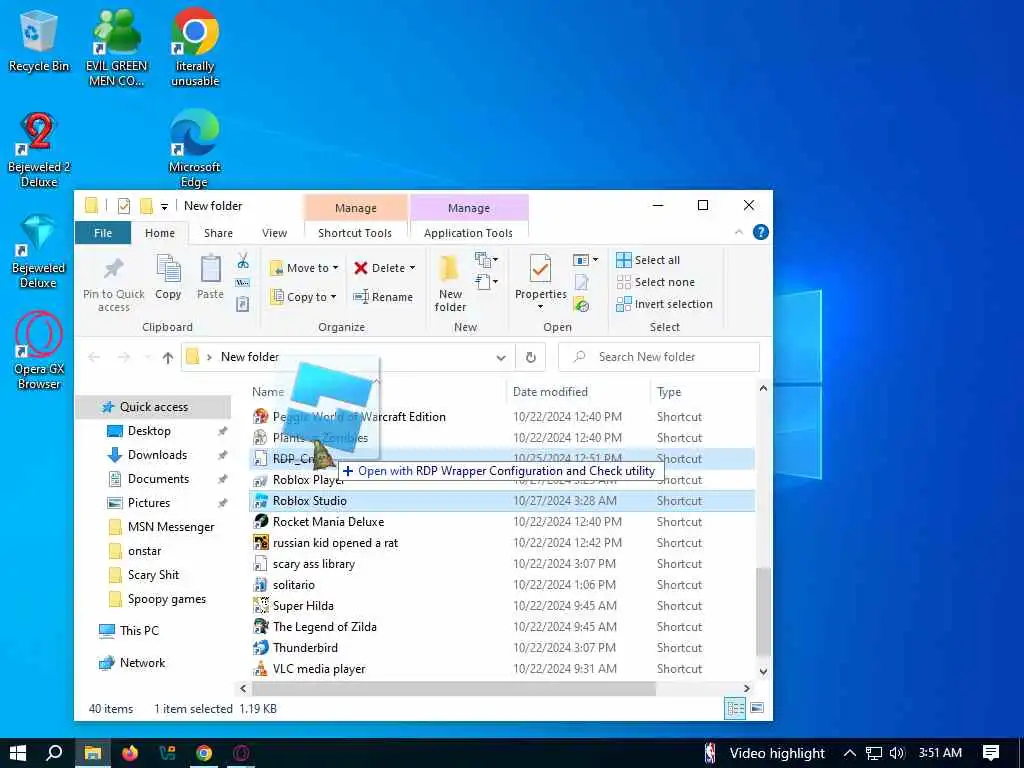Image resolution: width=1024 pixels, height=768 pixels.
Task: Open Chrome from the taskbar
Action: pyautogui.click(x=204, y=753)
